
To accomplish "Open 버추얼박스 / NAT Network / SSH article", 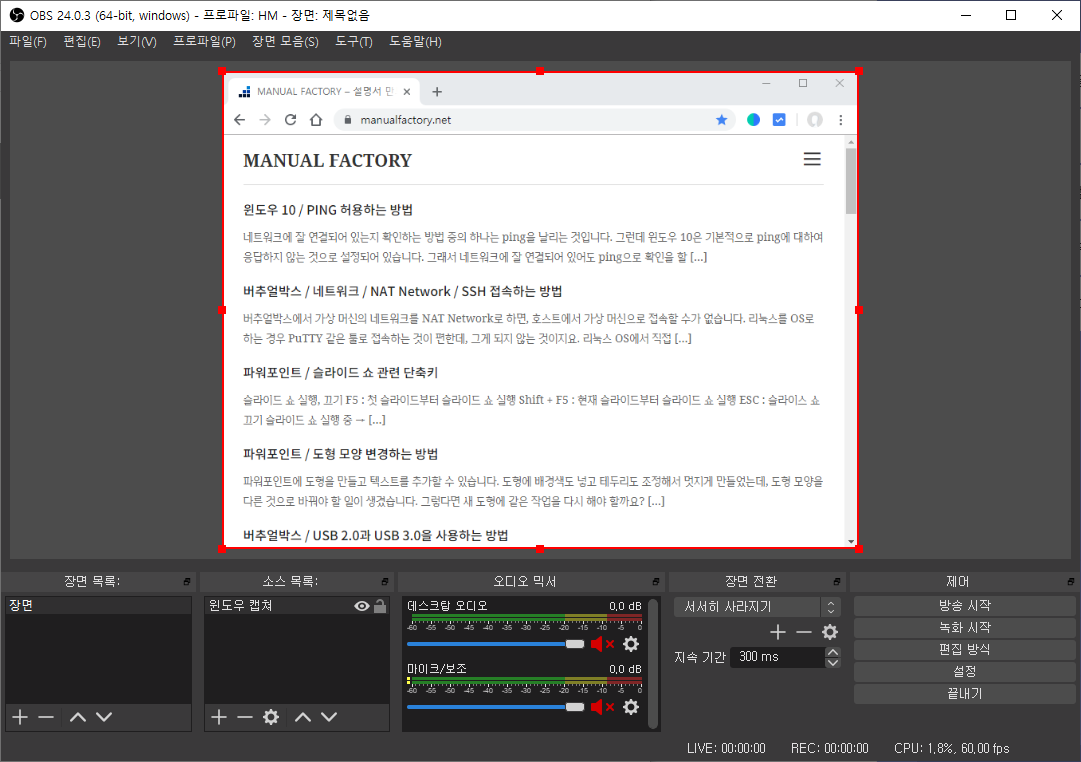I will 403,291.
